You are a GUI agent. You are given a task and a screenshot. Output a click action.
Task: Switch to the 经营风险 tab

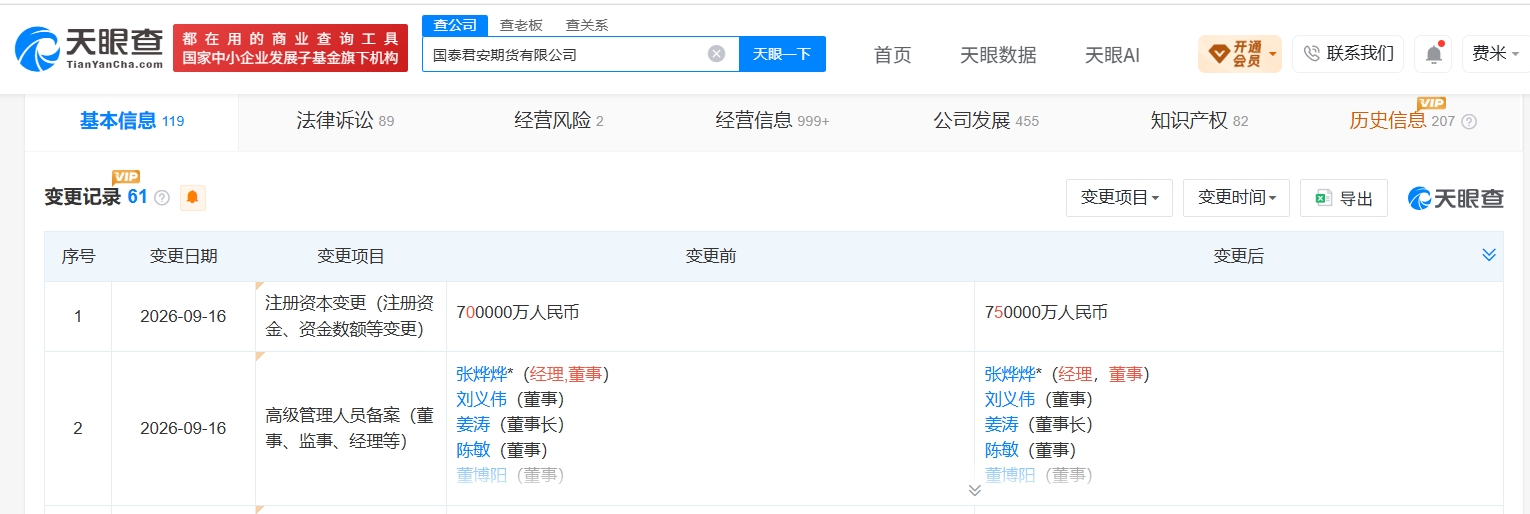(x=559, y=121)
